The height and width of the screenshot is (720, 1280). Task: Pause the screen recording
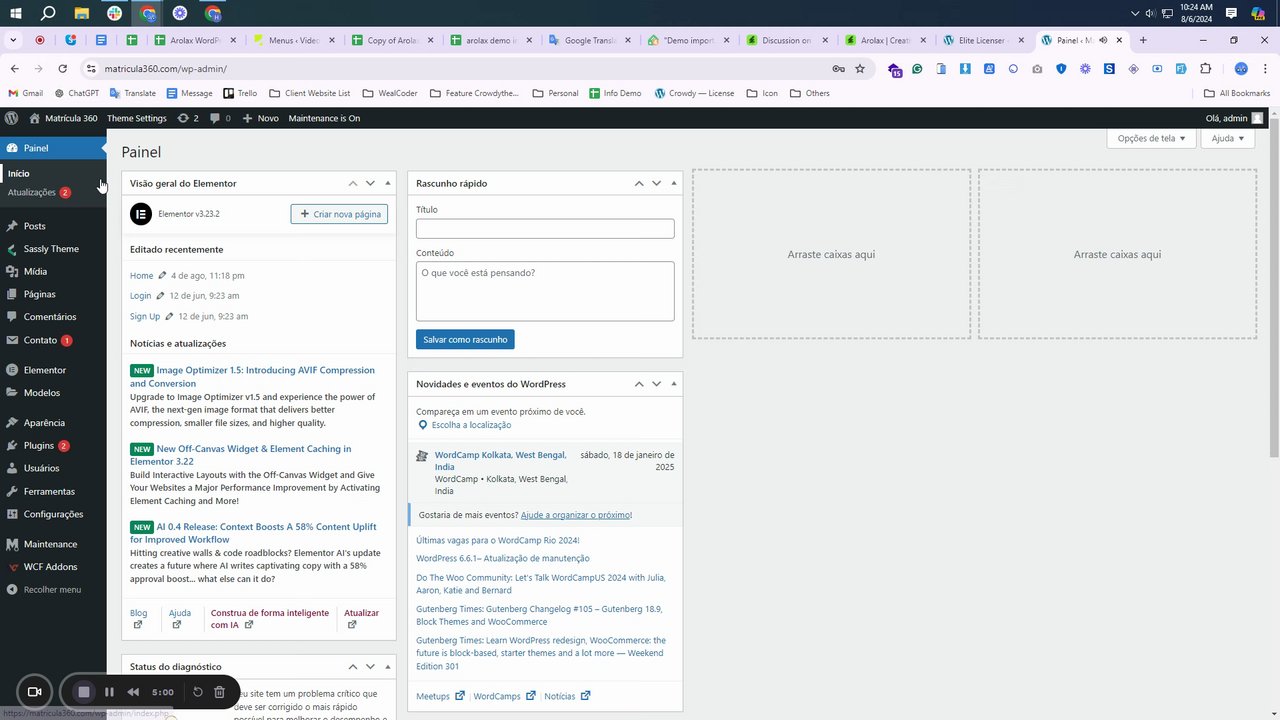109,692
